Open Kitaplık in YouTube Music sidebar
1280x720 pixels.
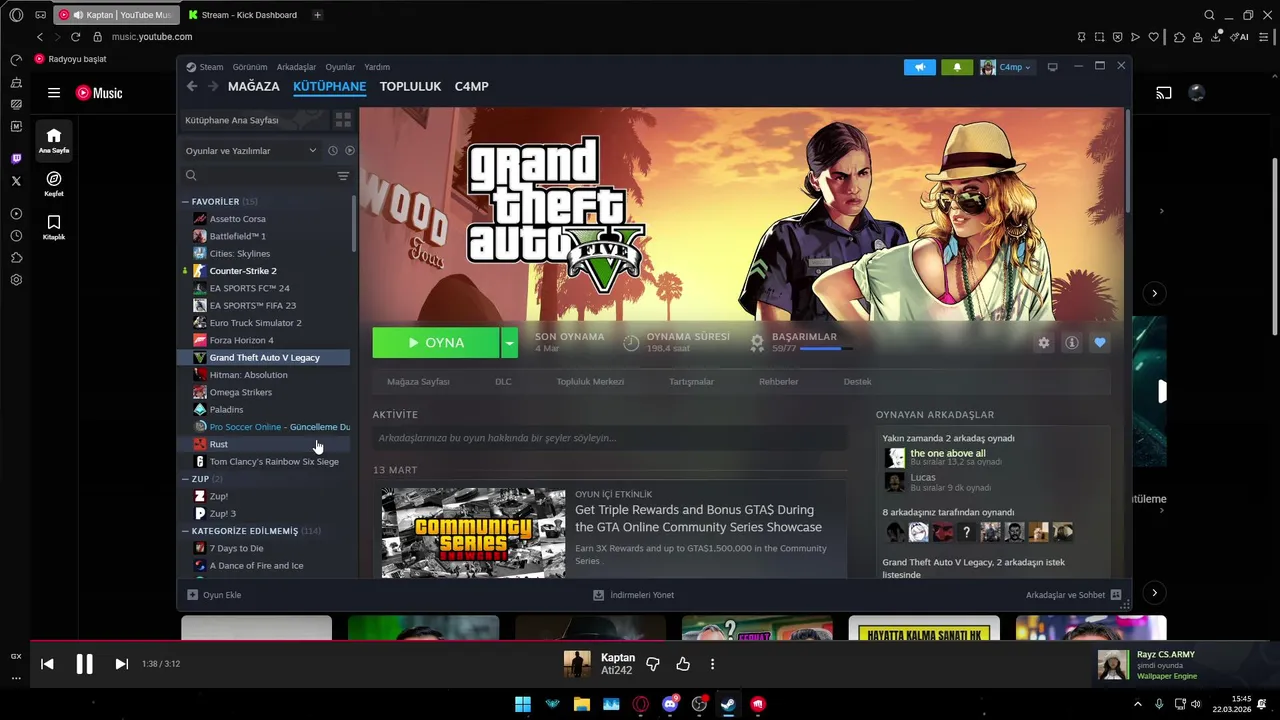coord(54,227)
